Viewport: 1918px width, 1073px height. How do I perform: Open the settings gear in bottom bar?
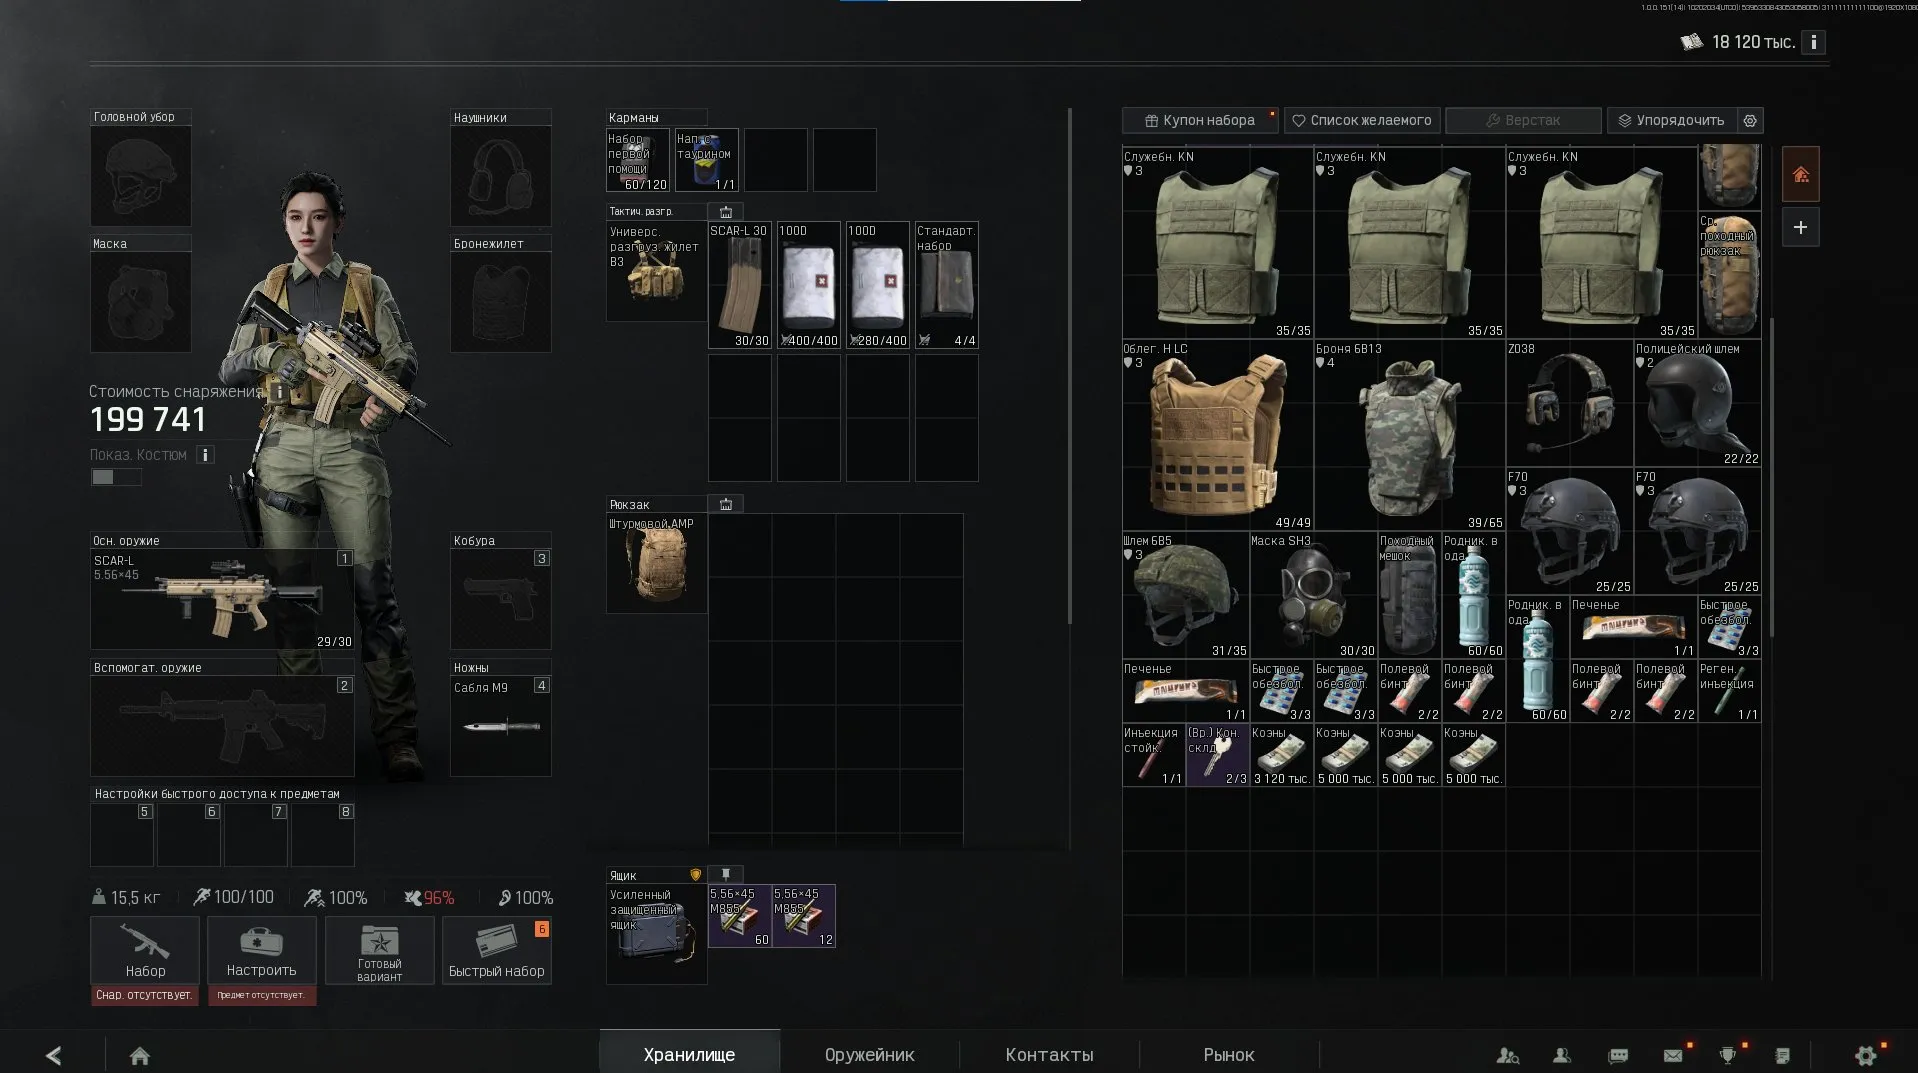click(1865, 1055)
